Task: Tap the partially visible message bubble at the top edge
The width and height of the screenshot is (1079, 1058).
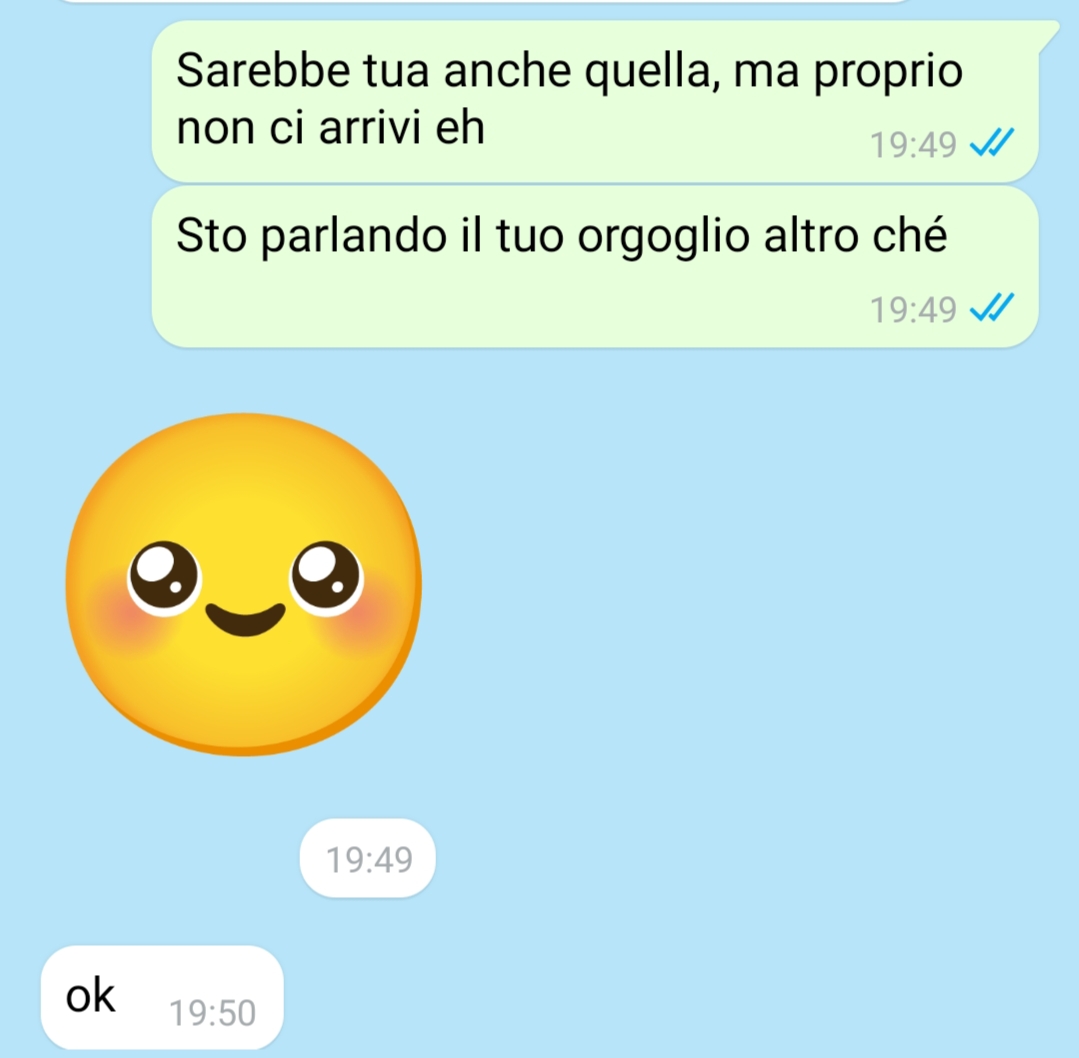Action: (x=485, y=1)
